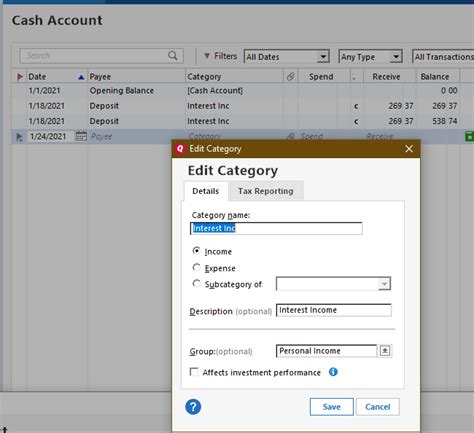Switch to the Tax Reporting tab
474x433 pixels.
266,191
